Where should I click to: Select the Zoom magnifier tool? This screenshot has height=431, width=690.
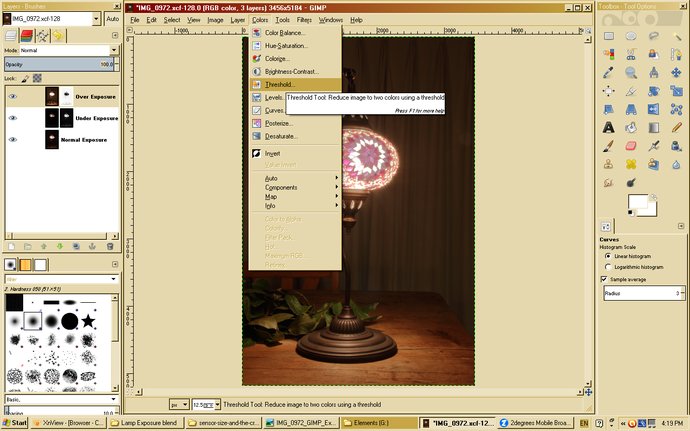point(631,72)
